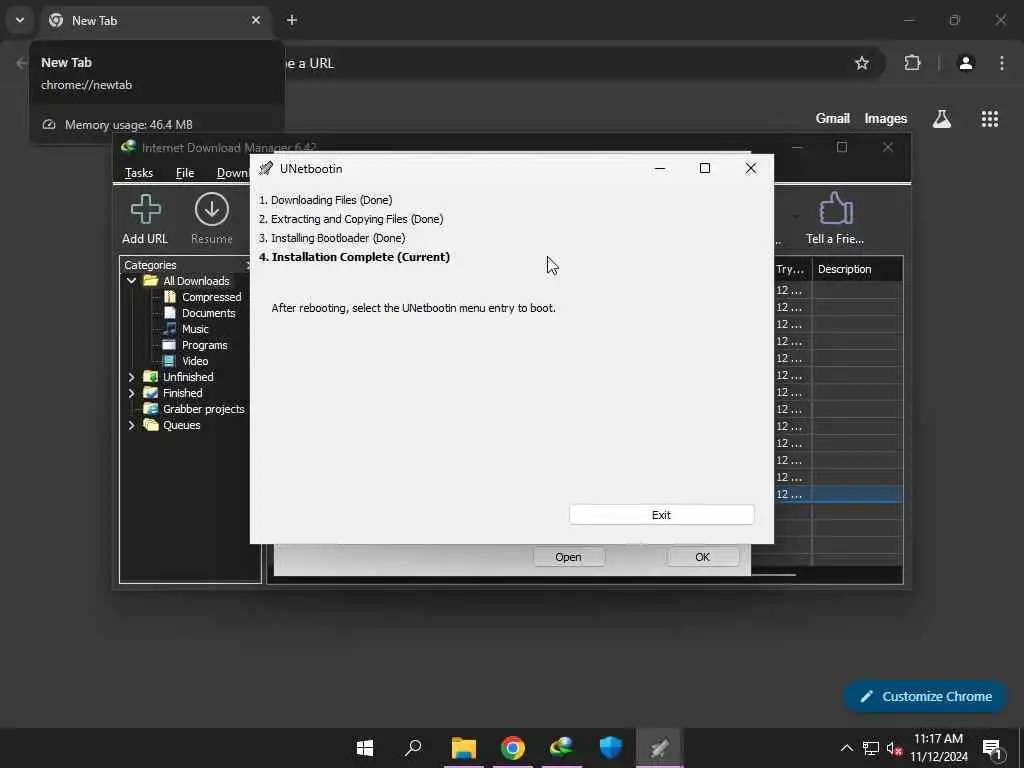The height and width of the screenshot is (768, 1024).
Task: Bookmark this page with the star icon
Action: [862, 63]
